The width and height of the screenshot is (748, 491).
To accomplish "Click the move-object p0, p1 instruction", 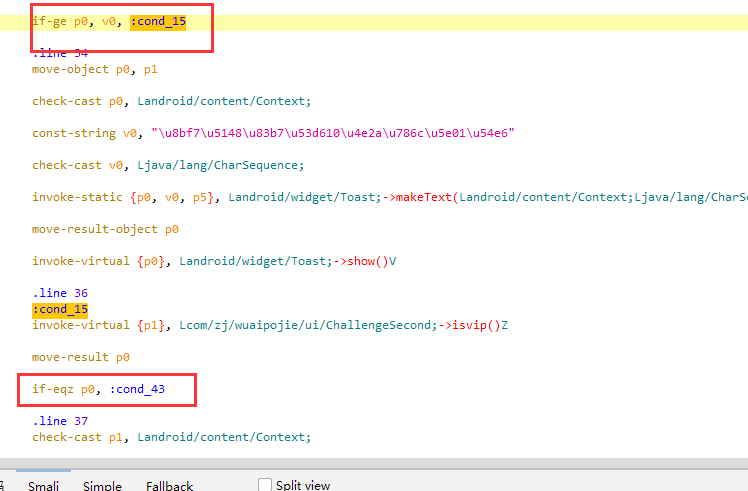I will click(x=94, y=69).
